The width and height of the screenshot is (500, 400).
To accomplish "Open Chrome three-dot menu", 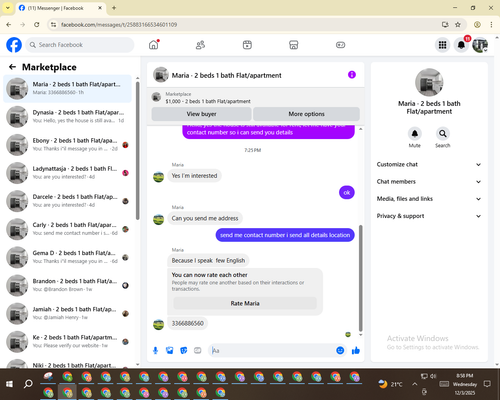I will point(491,25).
